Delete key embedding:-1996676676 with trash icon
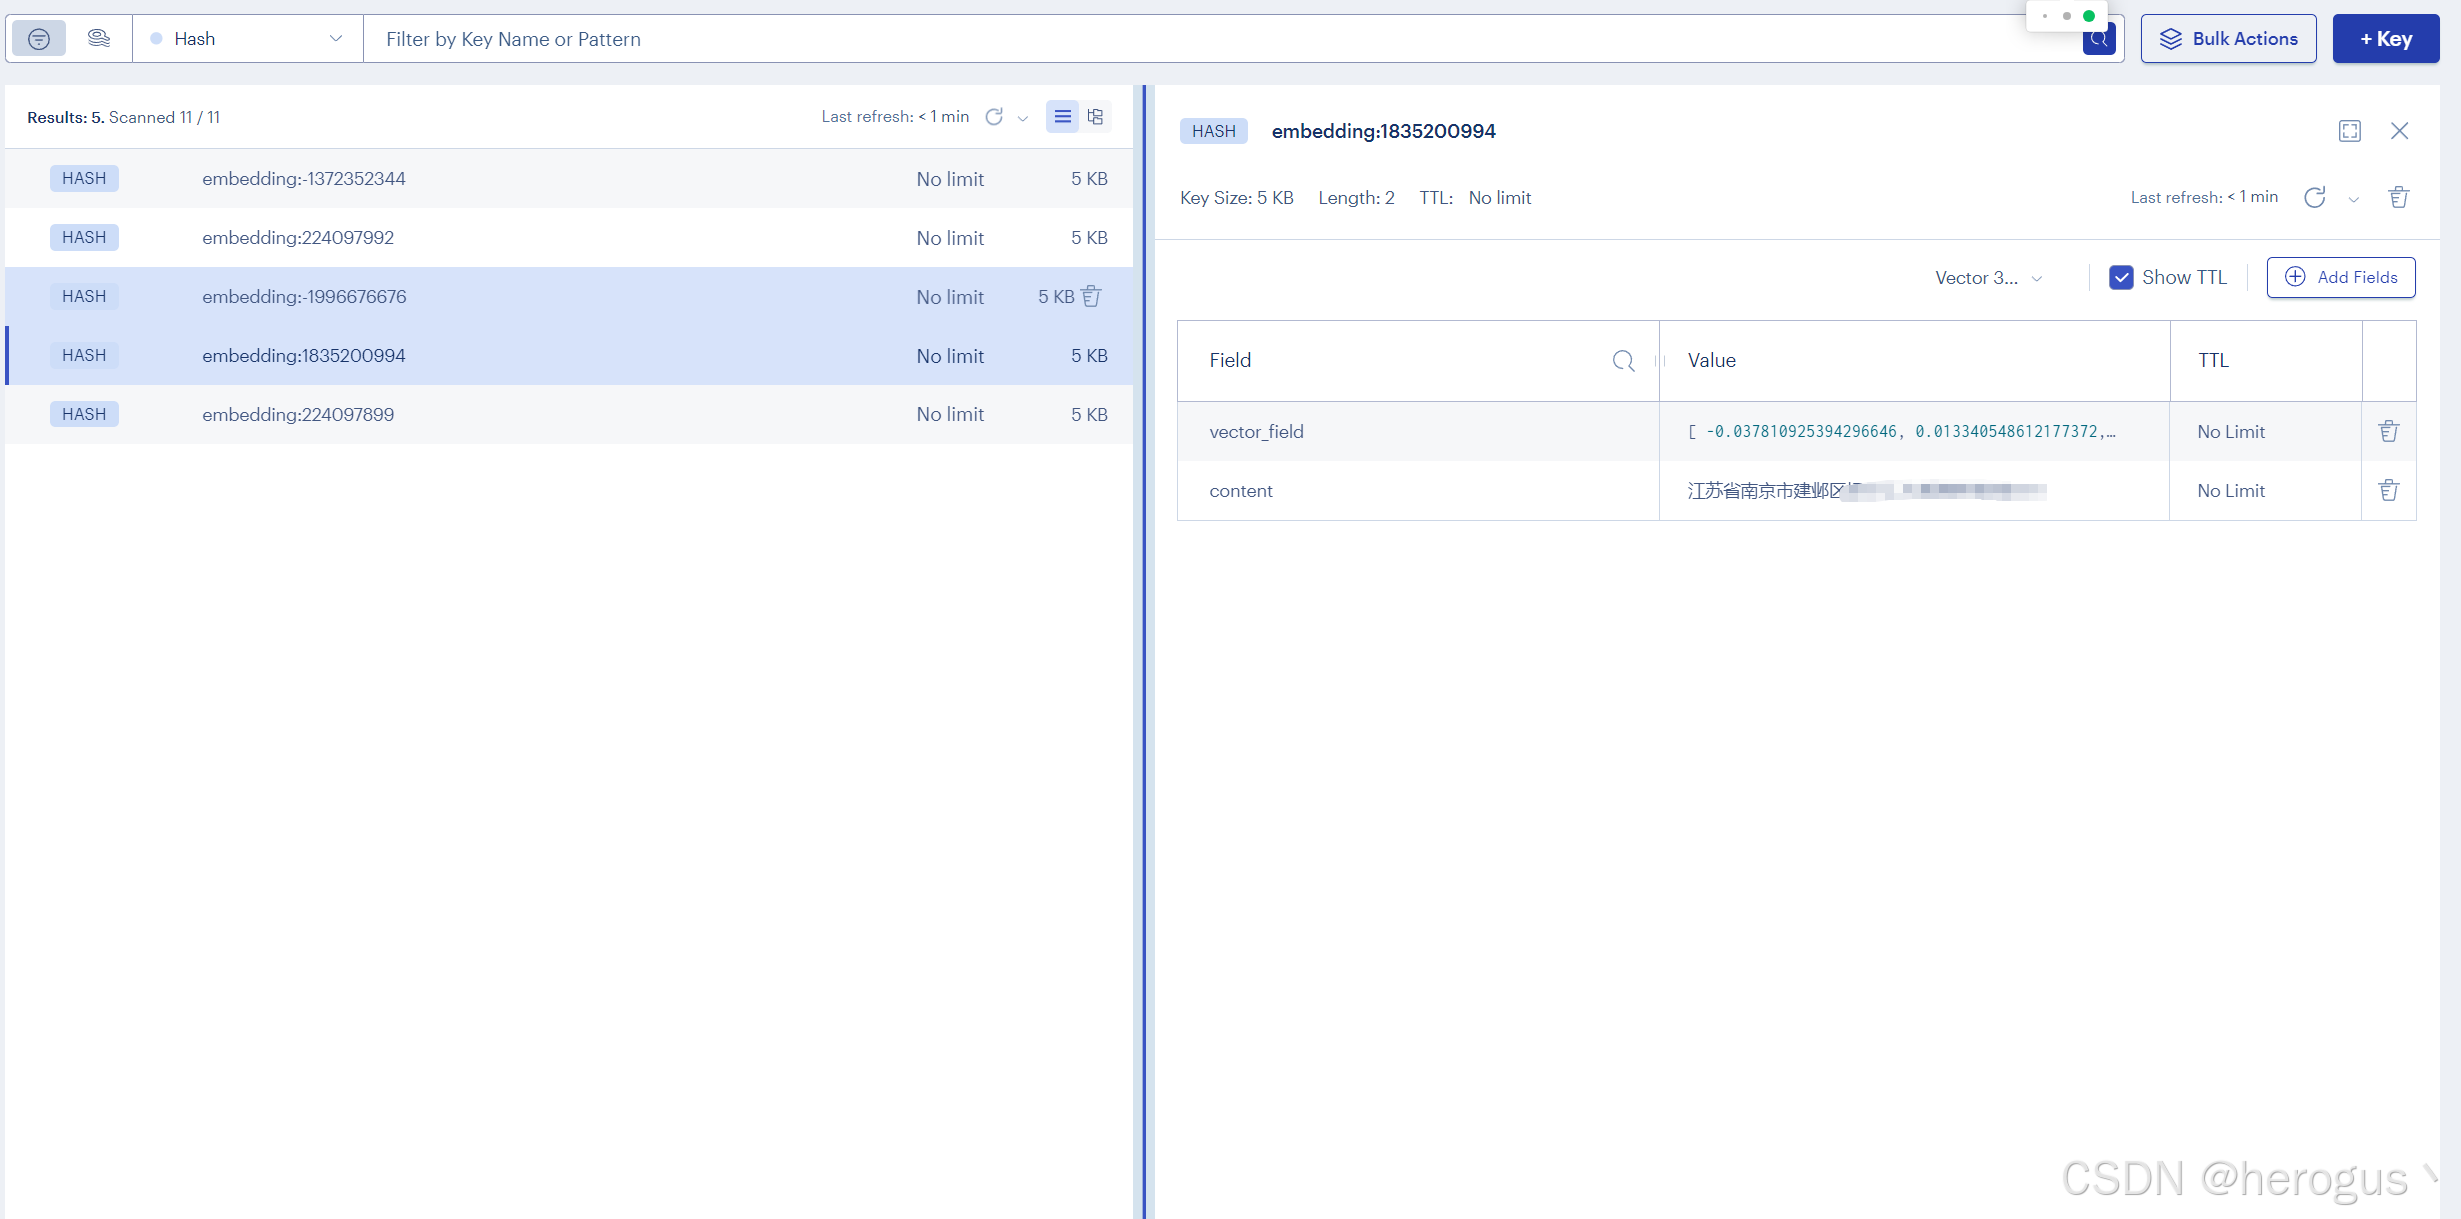This screenshot has height=1219, width=2461. 1092,297
